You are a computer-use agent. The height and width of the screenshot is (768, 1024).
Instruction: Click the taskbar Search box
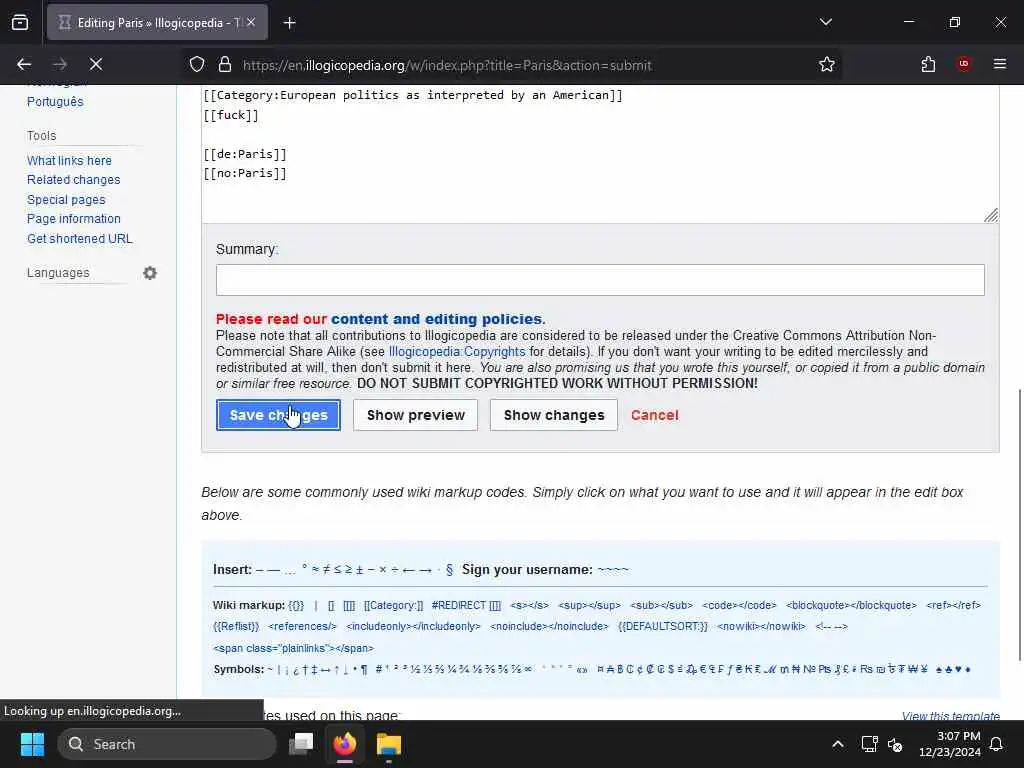(167, 744)
